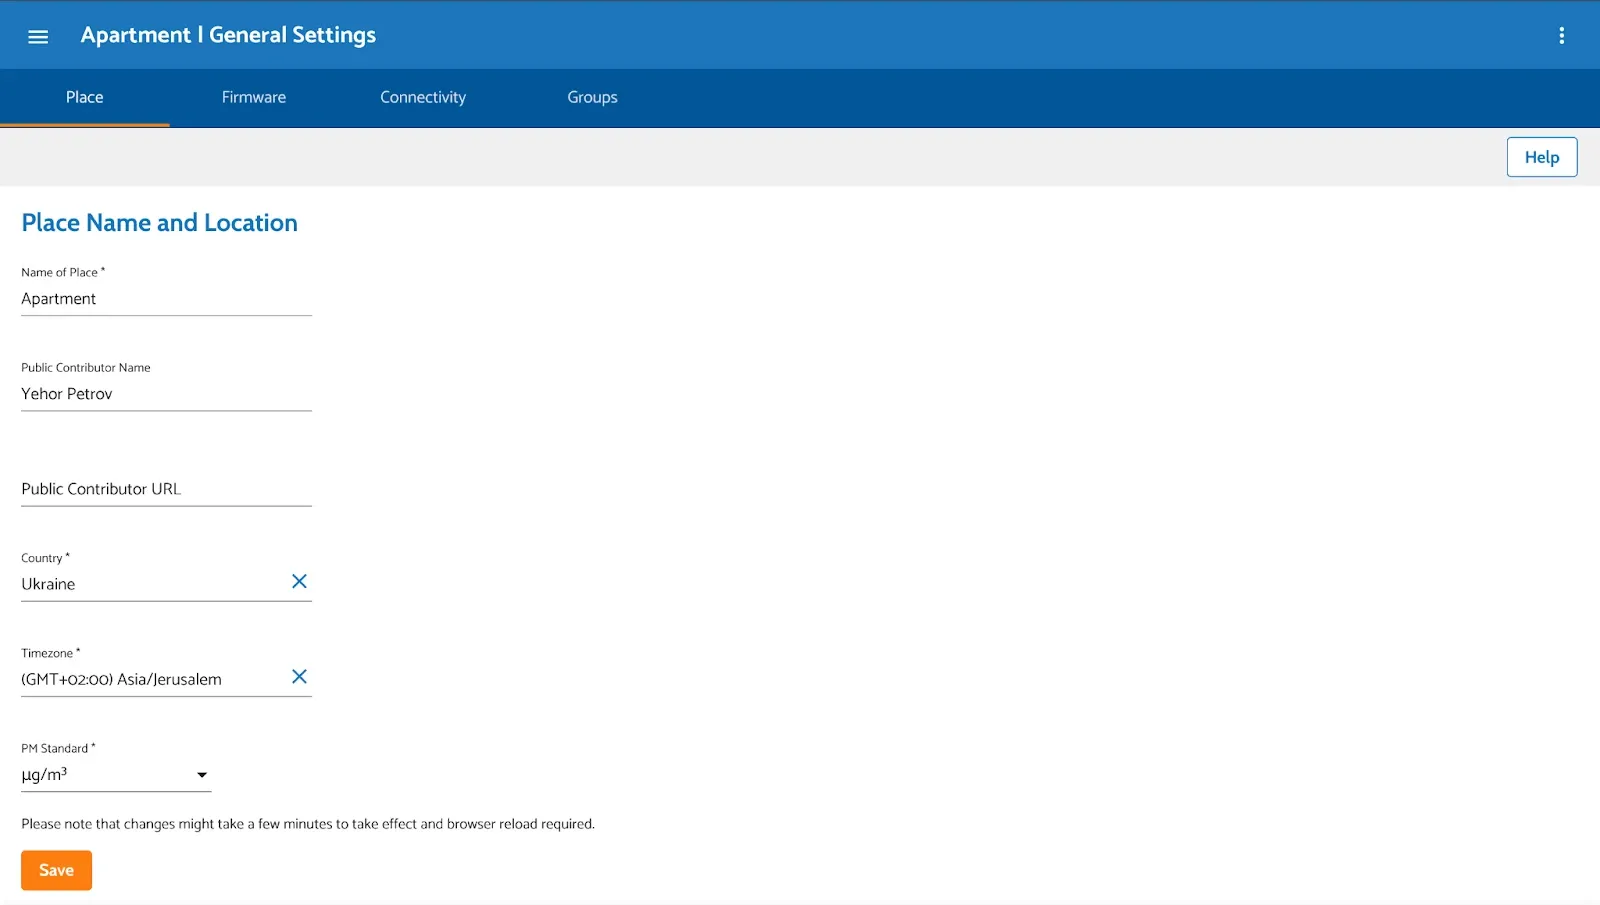Clear the Country field with X icon
Viewport: 1600px width, 905px height.
(x=299, y=581)
